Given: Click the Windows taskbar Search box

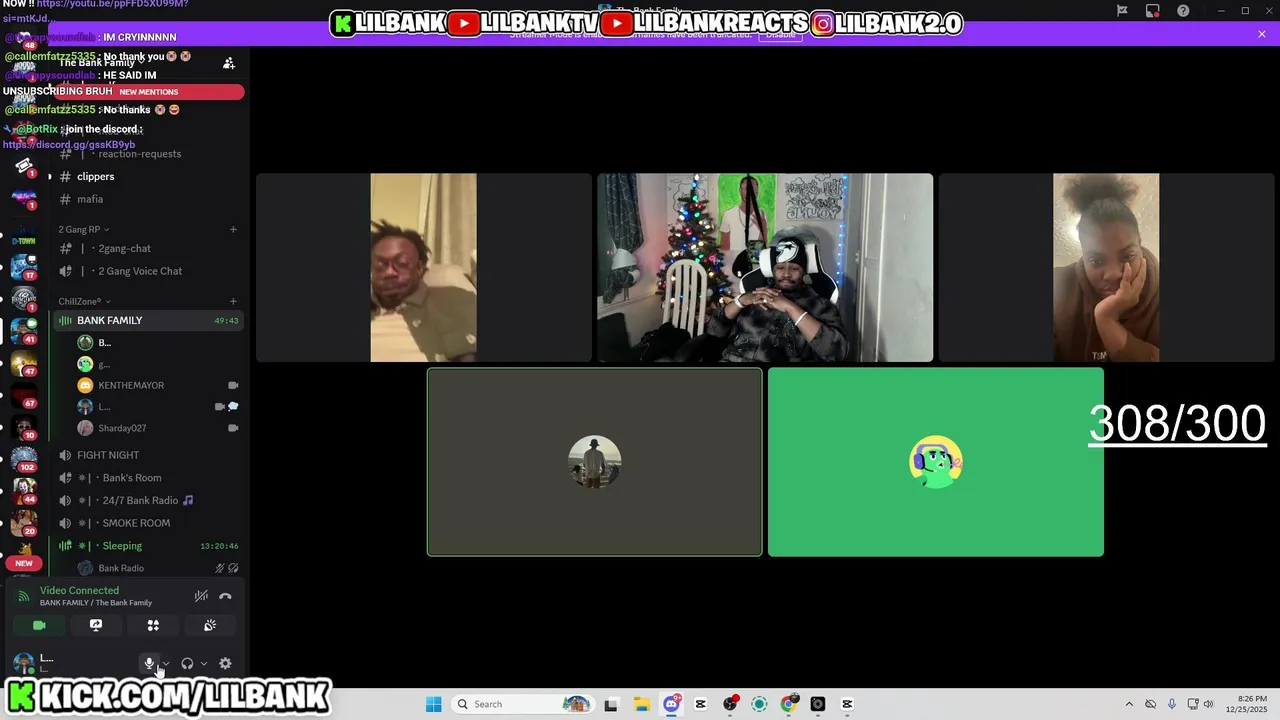Looking at the screenshot, I should coord(521,704).
